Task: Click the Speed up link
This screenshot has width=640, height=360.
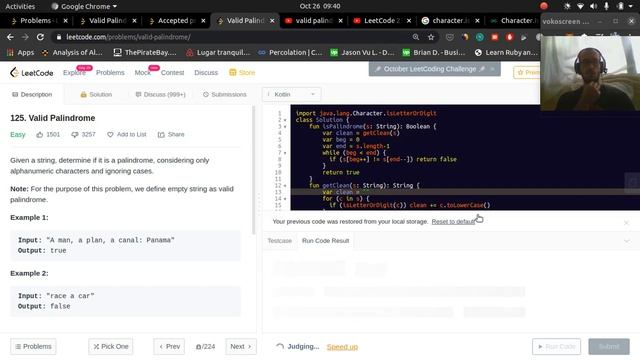Action: coord(342,347)
